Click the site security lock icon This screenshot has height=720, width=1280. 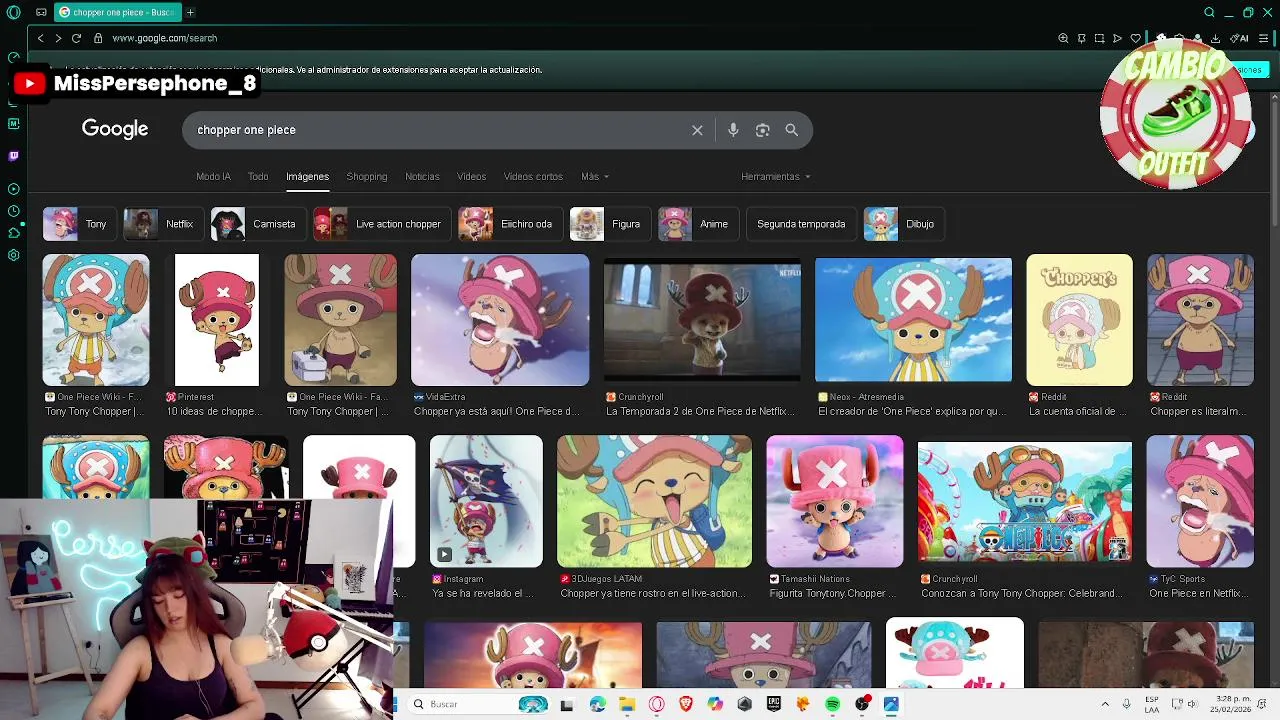click(x=98, y=38)
